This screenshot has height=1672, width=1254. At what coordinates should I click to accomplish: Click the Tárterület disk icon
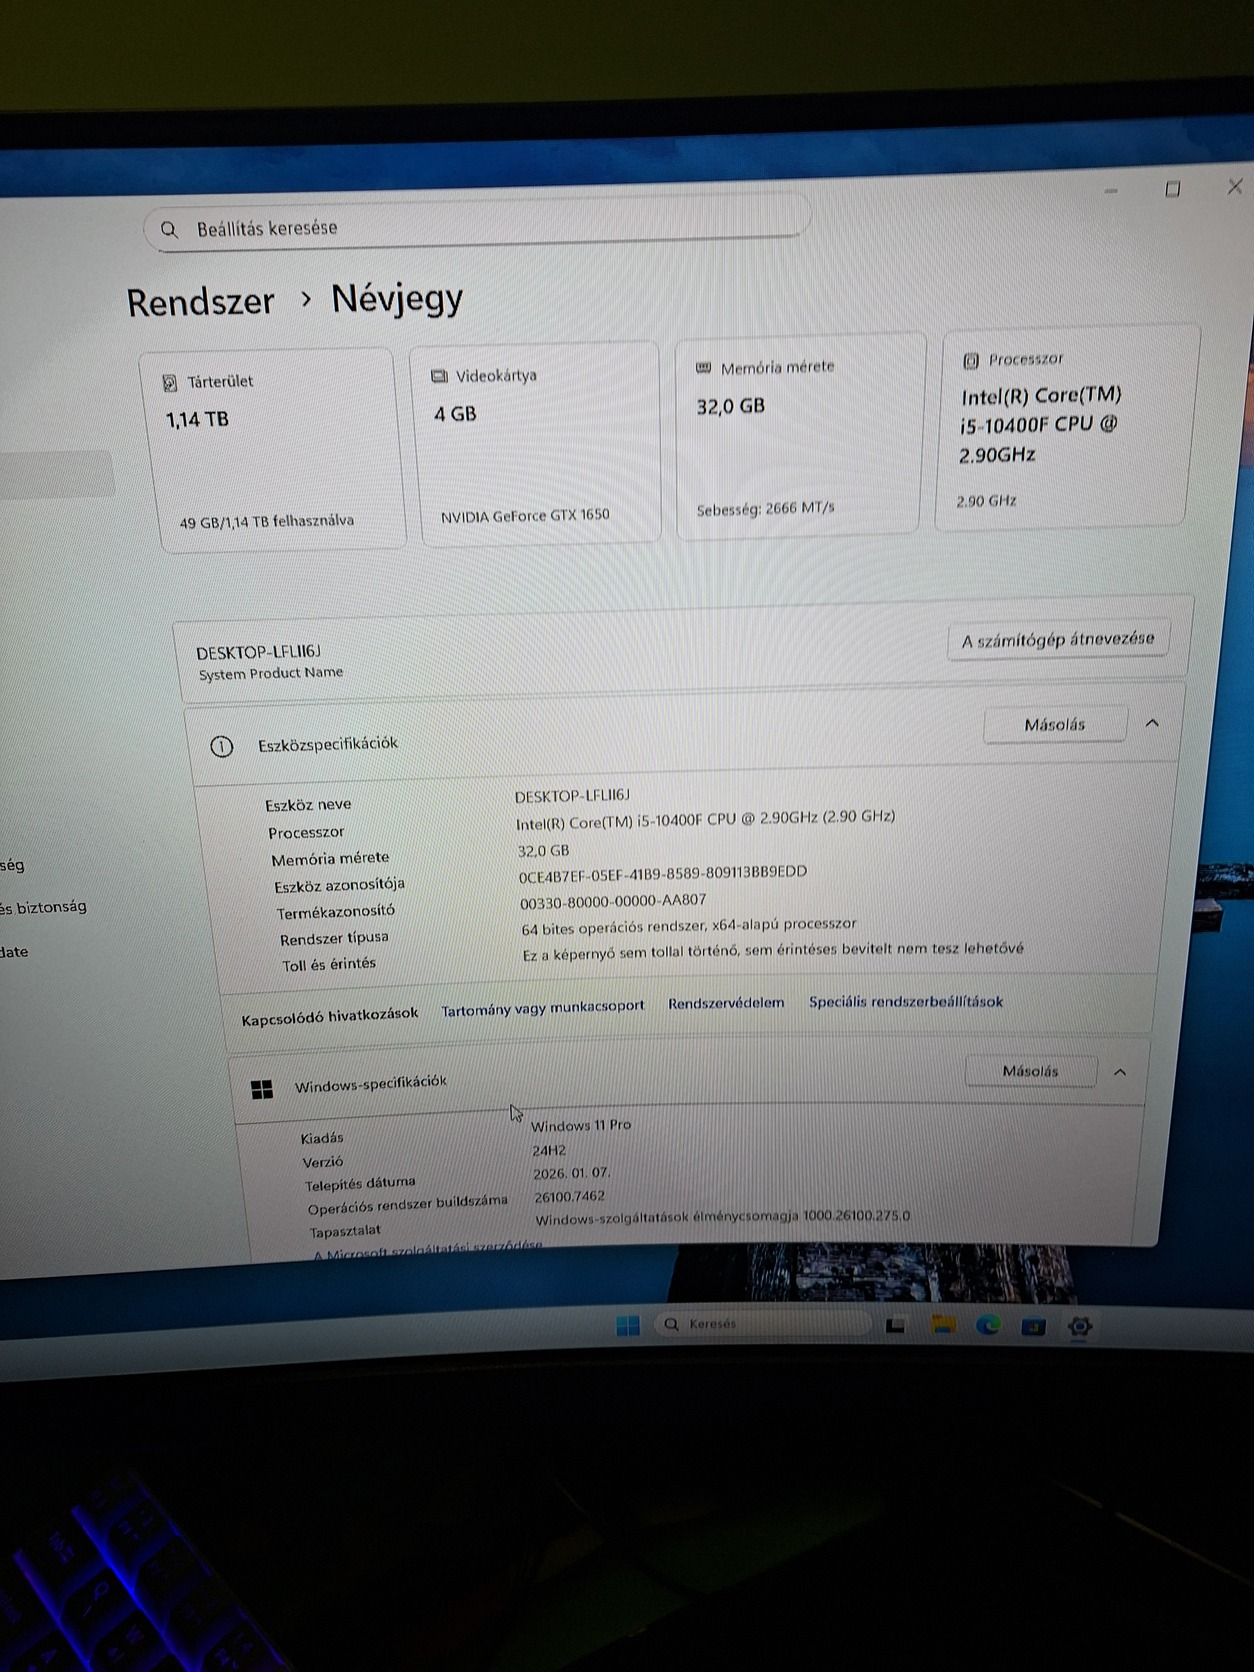point(170,383)
